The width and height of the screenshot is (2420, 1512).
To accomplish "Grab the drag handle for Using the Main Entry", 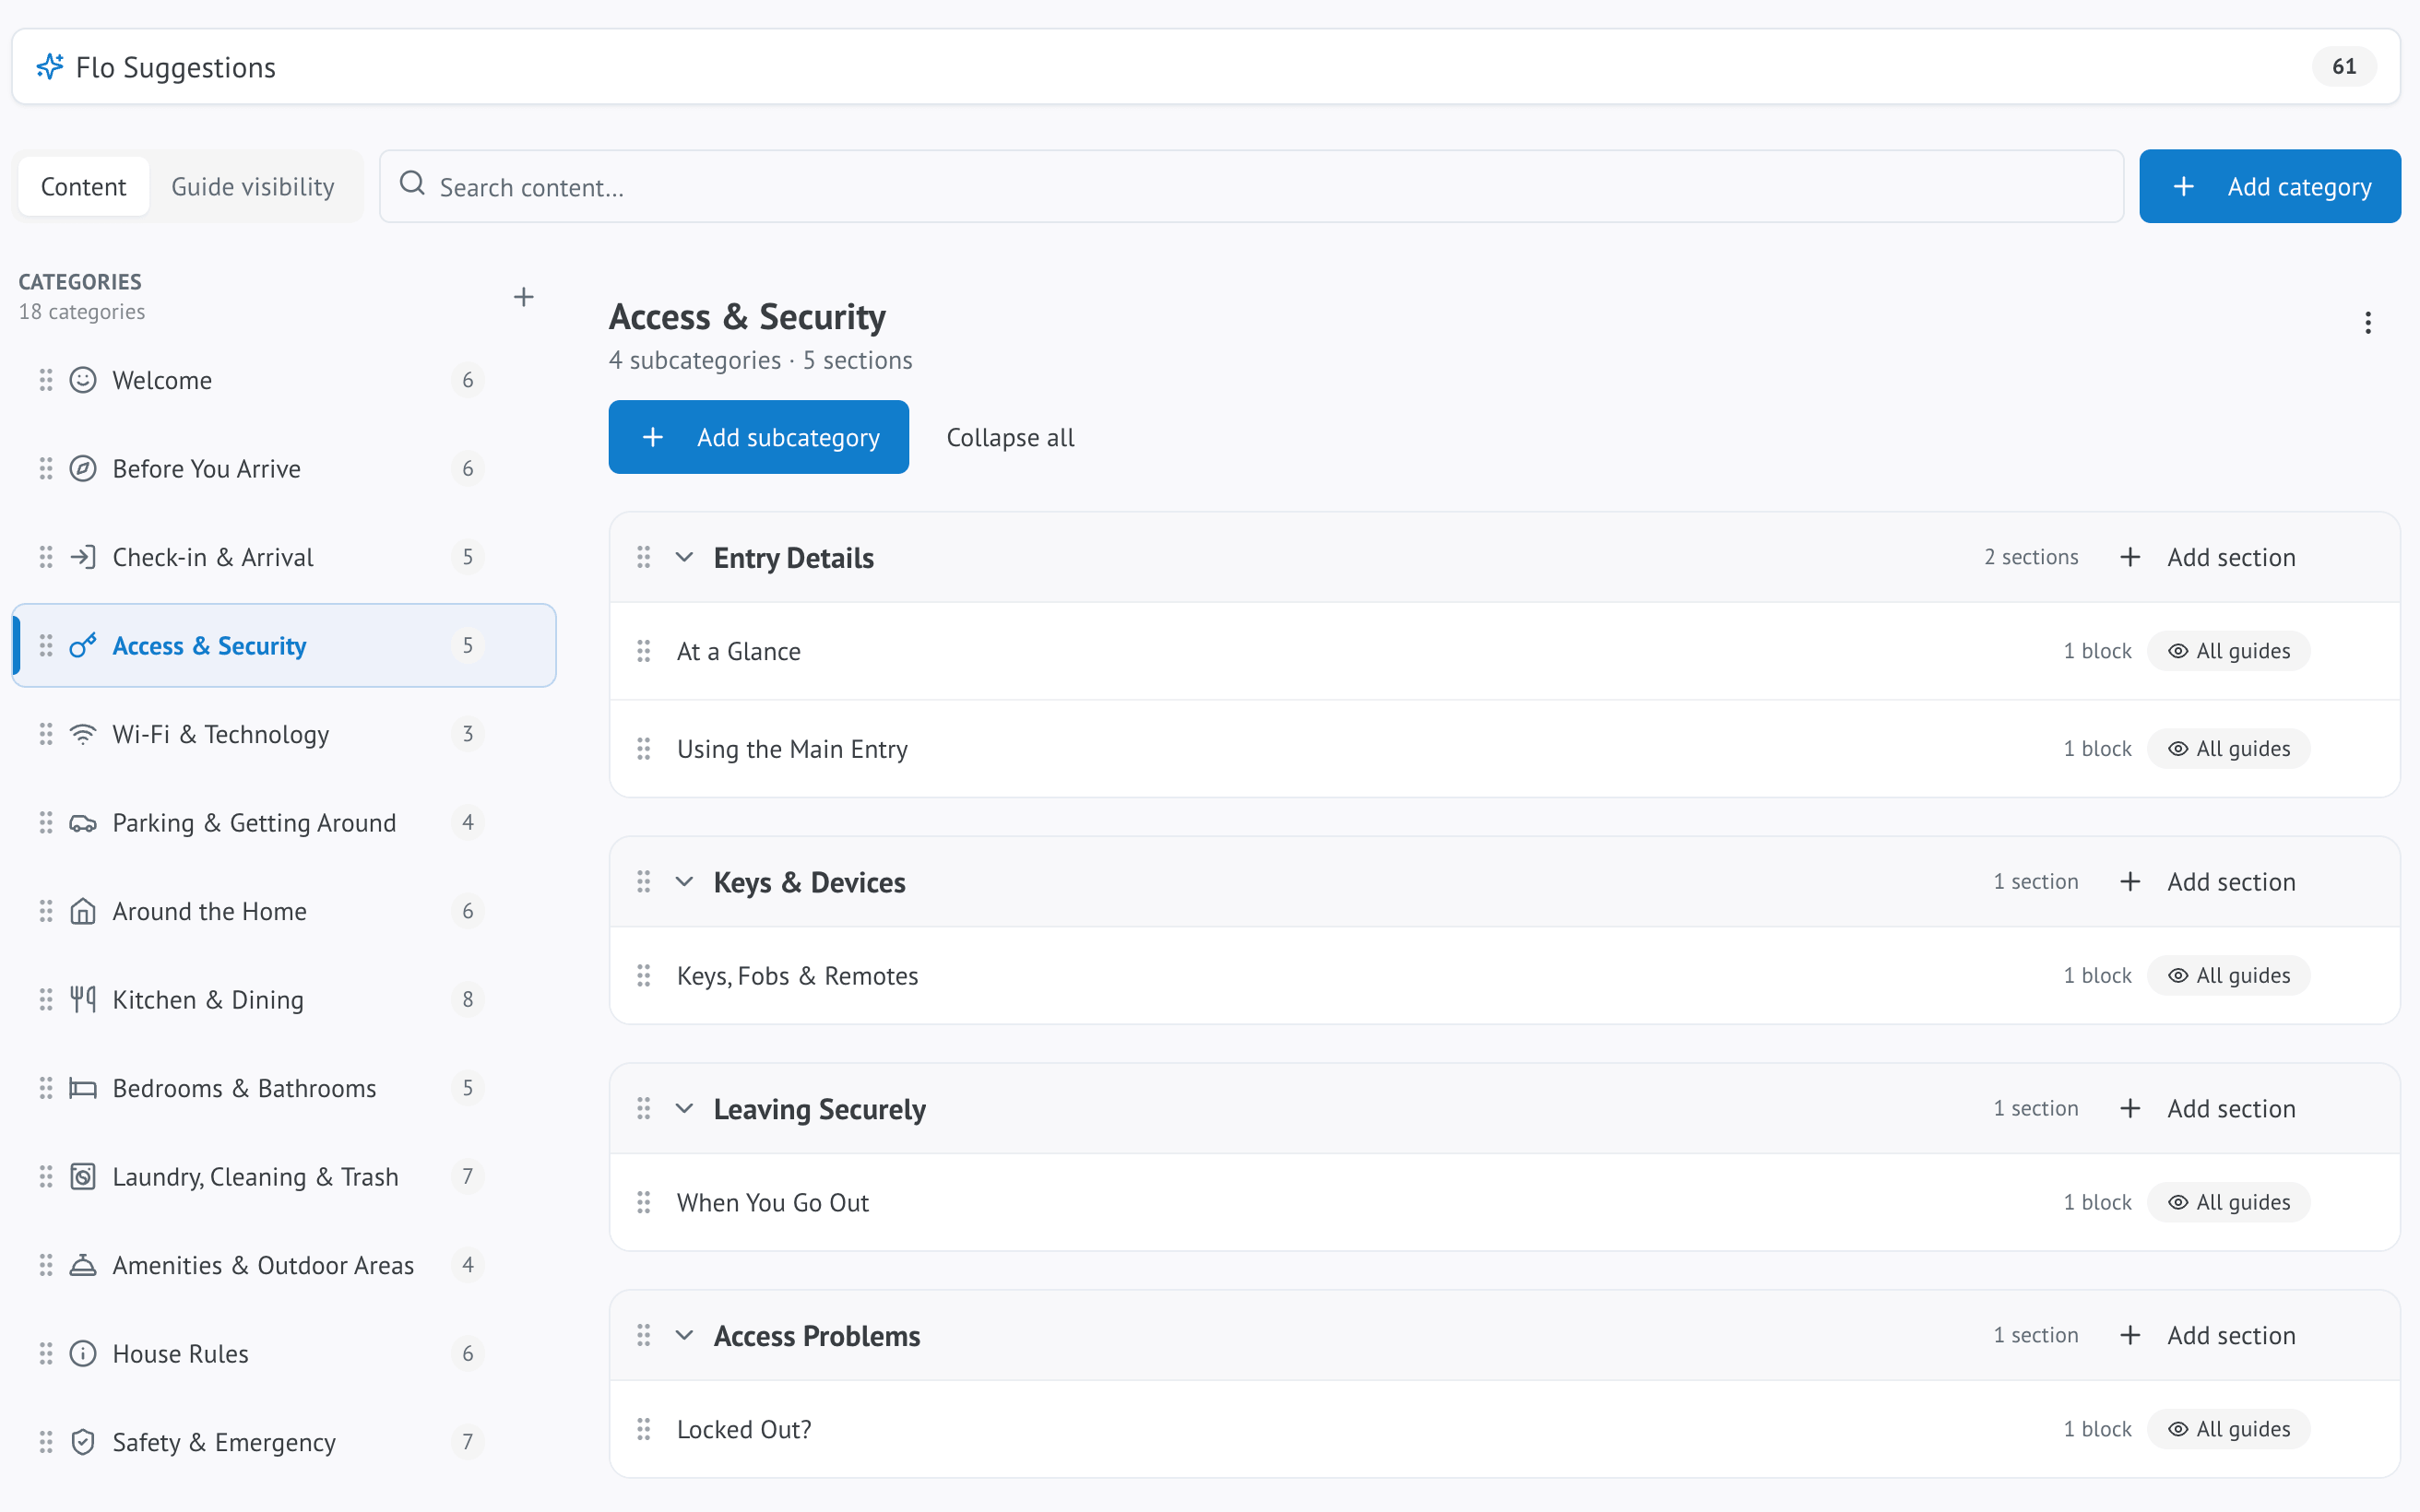I will pyautogui.click(x=644, y=749).
